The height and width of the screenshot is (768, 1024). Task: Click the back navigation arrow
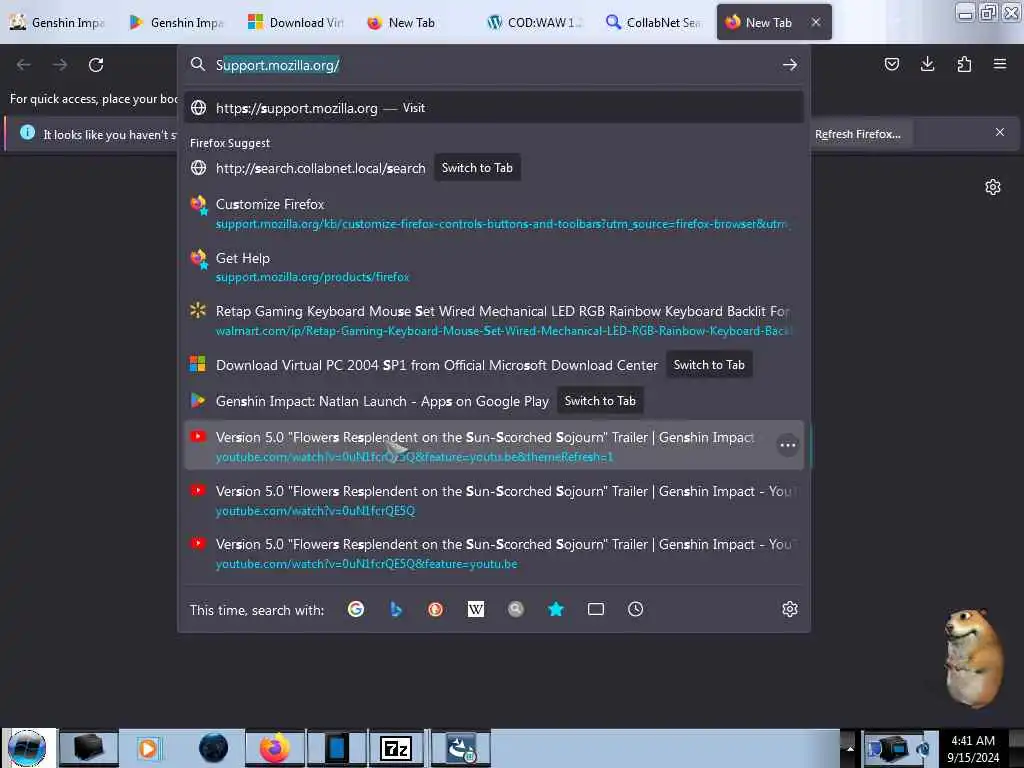coord(24,65)
